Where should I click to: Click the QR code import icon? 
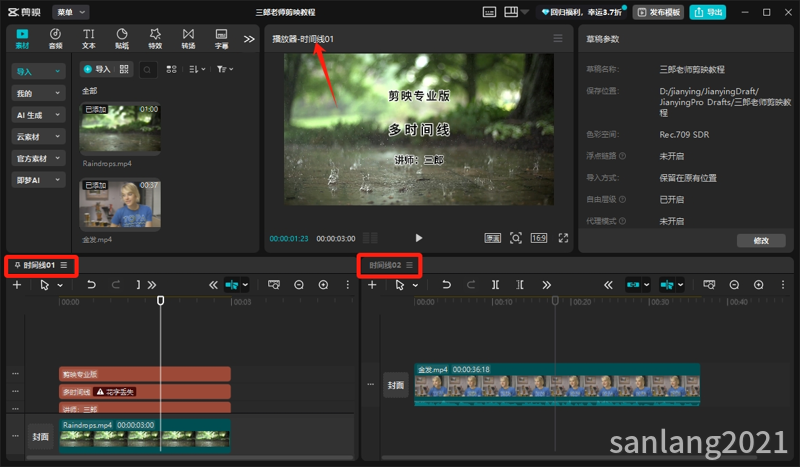click(124, 69)
